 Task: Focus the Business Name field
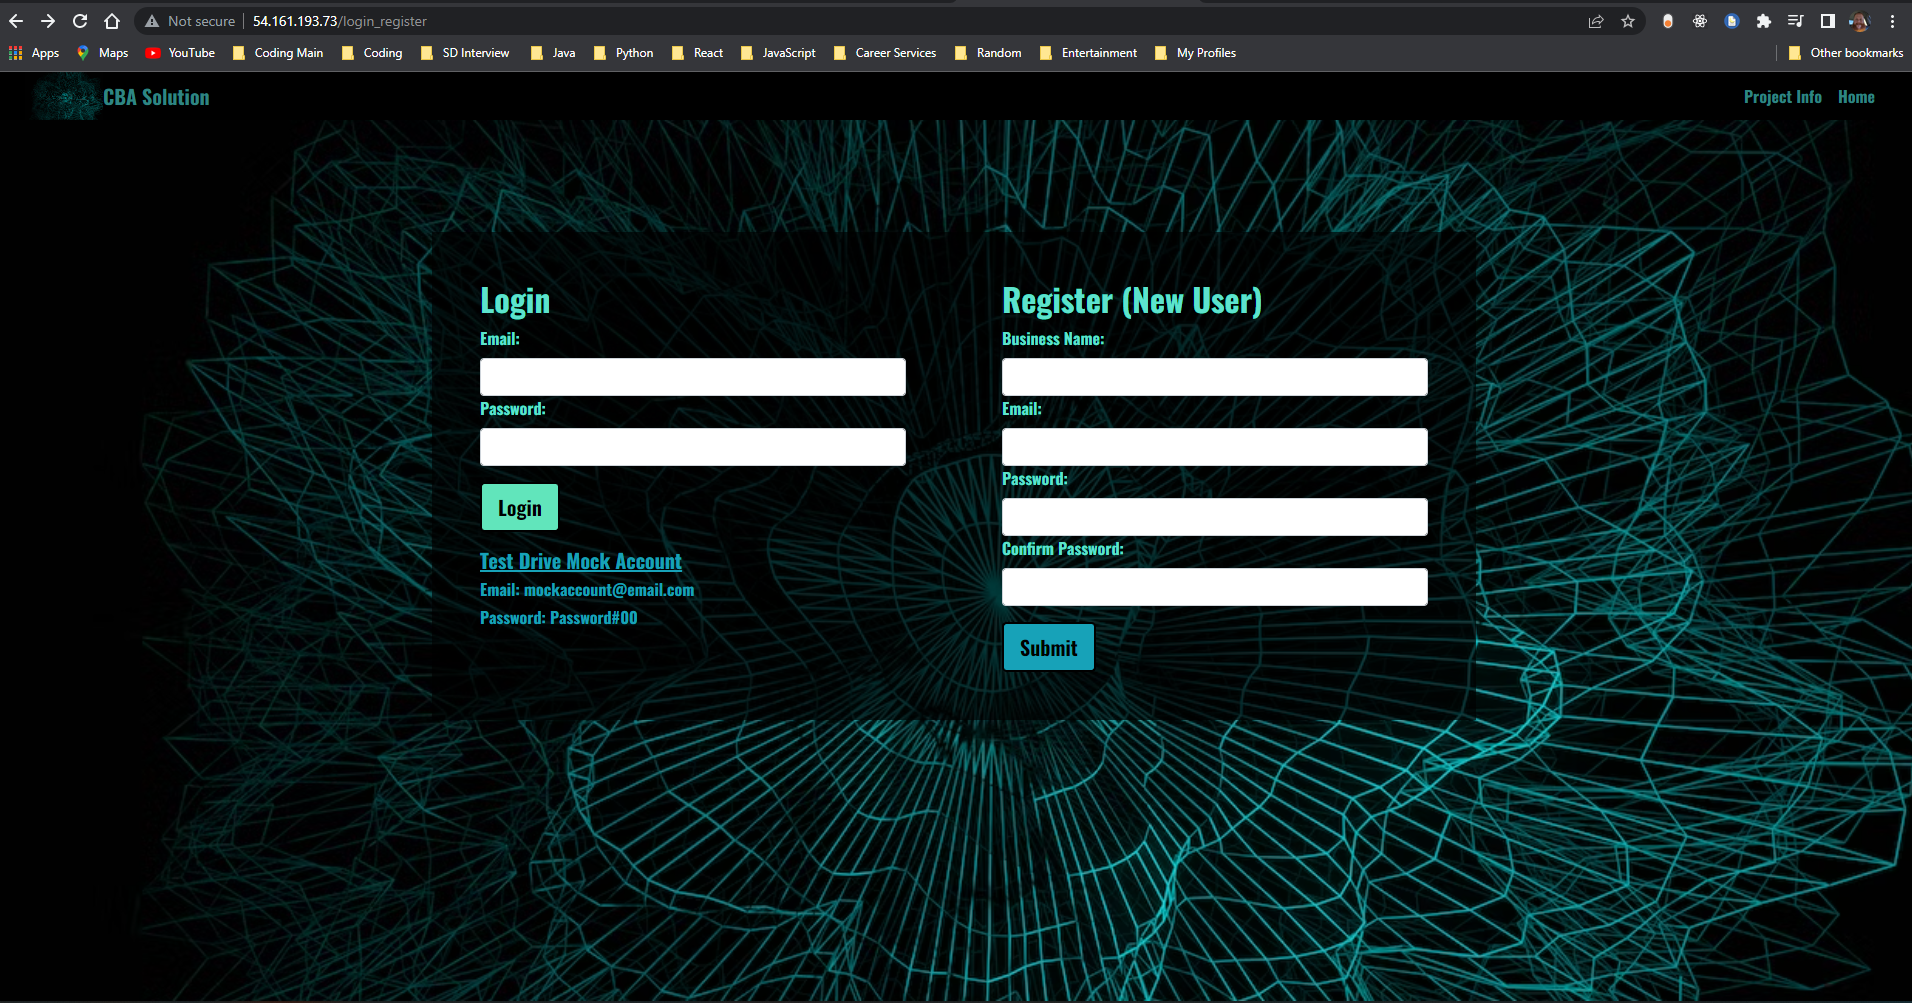pyautogui.click(x=1215, y=377)
